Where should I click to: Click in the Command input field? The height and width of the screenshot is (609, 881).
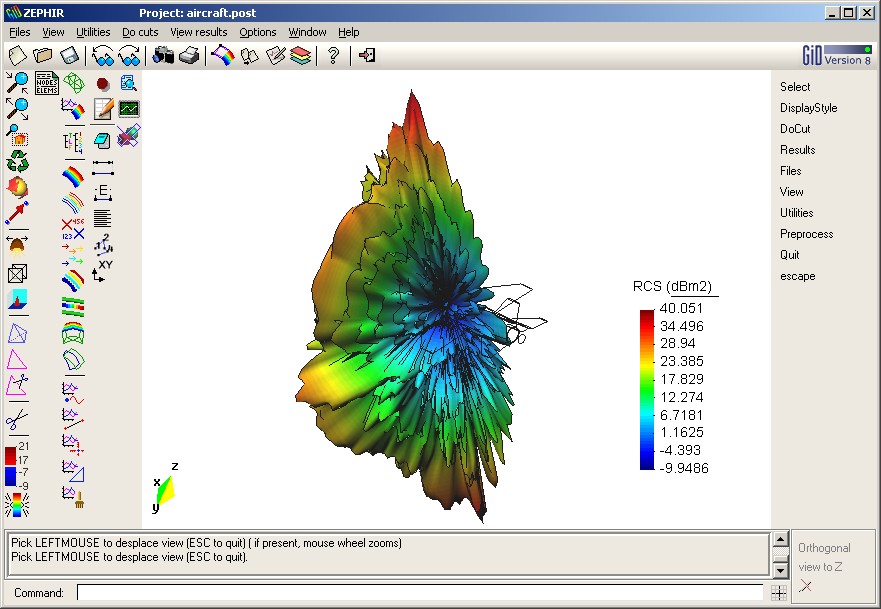pos(420,593)
